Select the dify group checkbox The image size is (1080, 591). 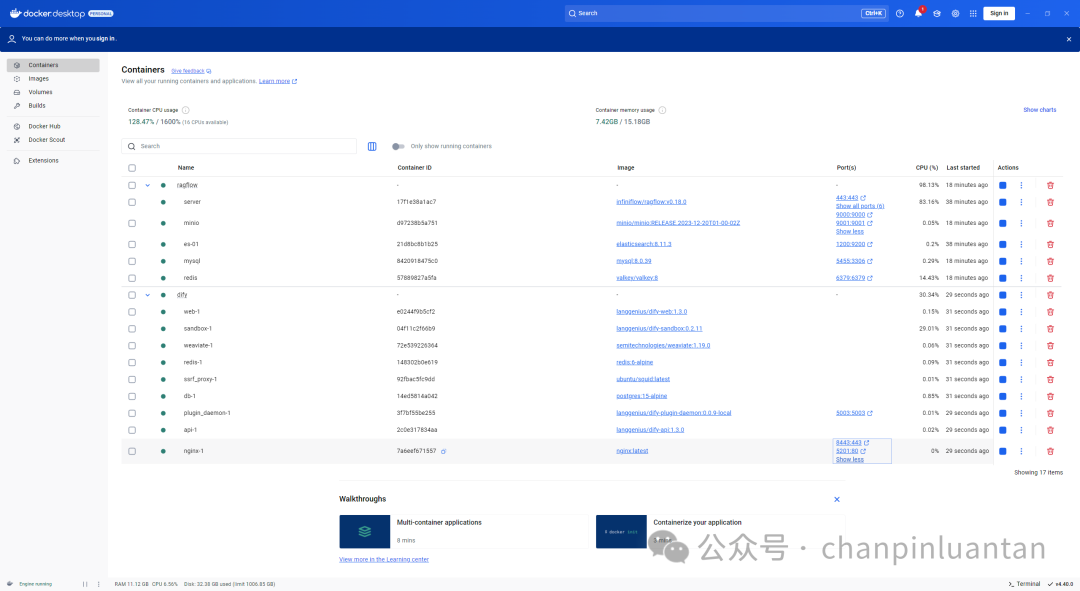[x=132, y=295]
